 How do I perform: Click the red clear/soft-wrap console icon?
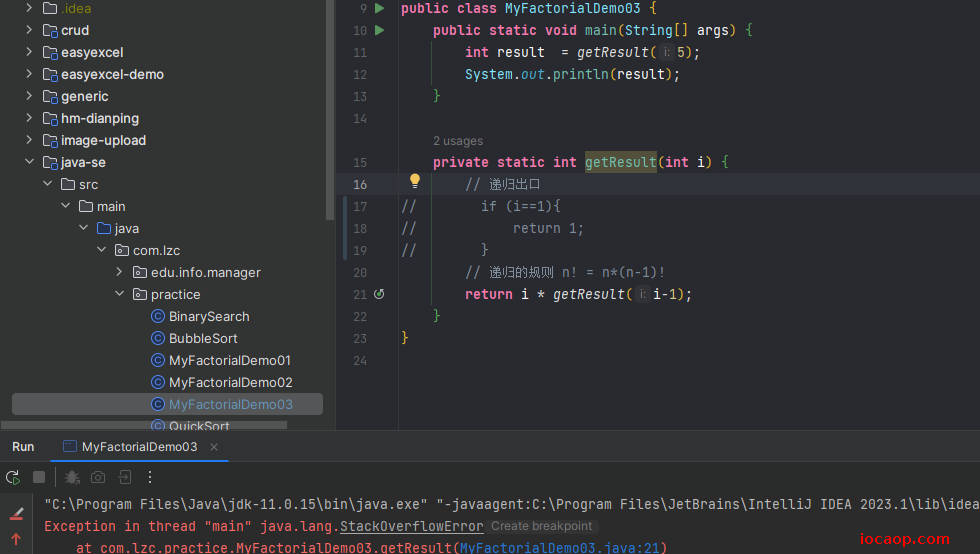coord(17,514)
